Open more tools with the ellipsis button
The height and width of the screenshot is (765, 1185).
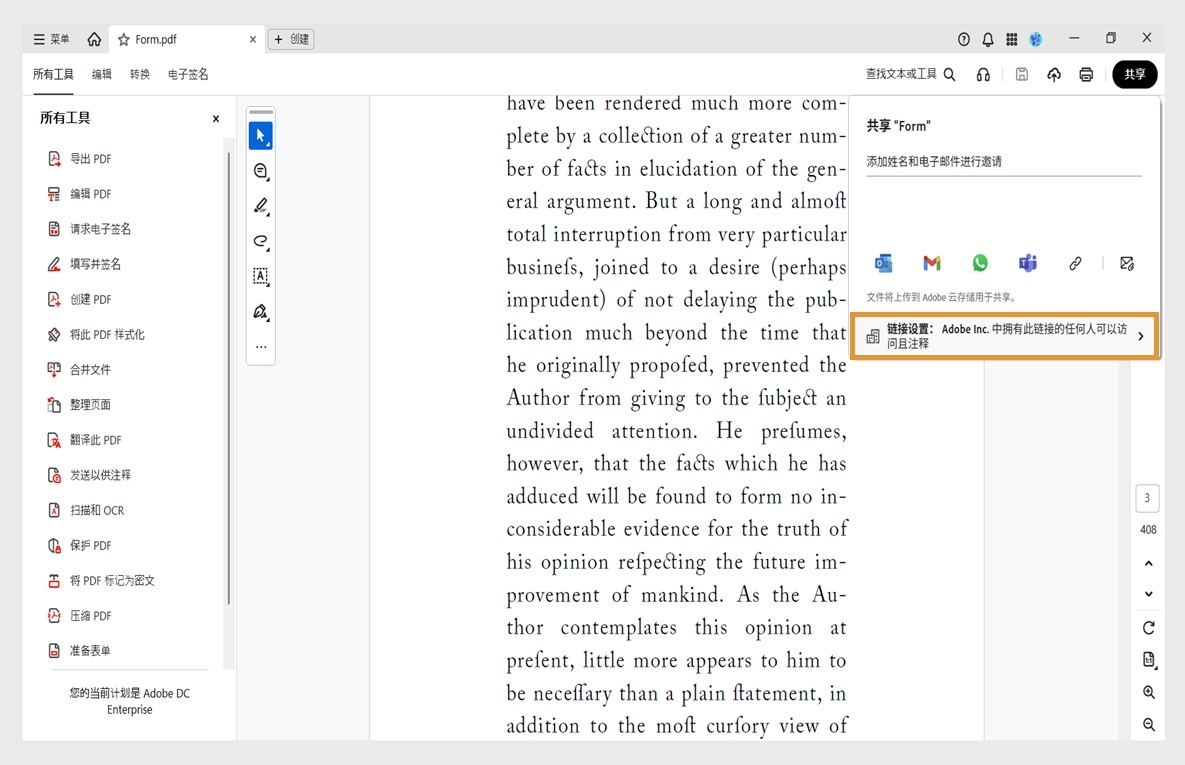click(260, 346)
